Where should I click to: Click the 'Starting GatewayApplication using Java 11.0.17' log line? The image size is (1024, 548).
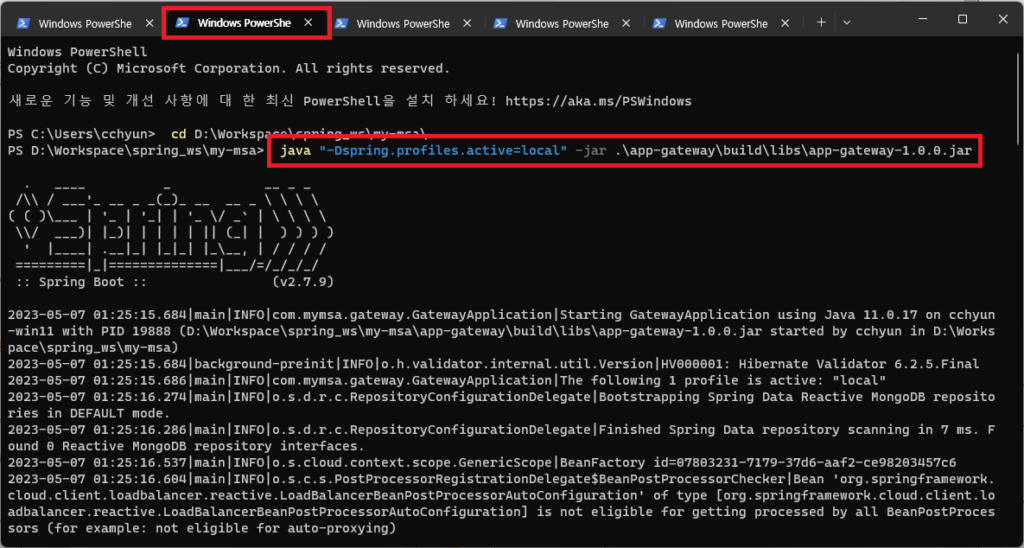[502, 331]
